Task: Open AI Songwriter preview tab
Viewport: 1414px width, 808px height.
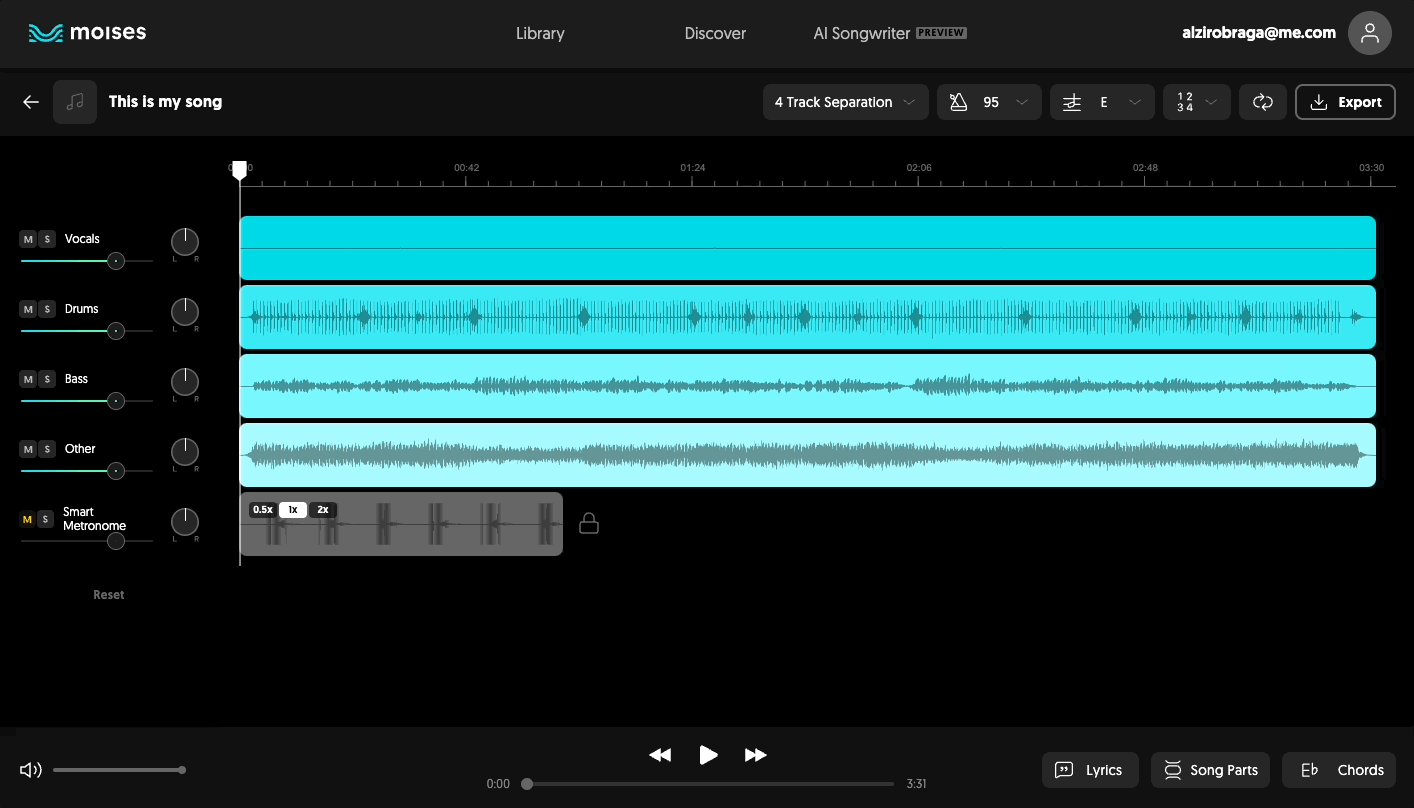Action: (890, 33)
